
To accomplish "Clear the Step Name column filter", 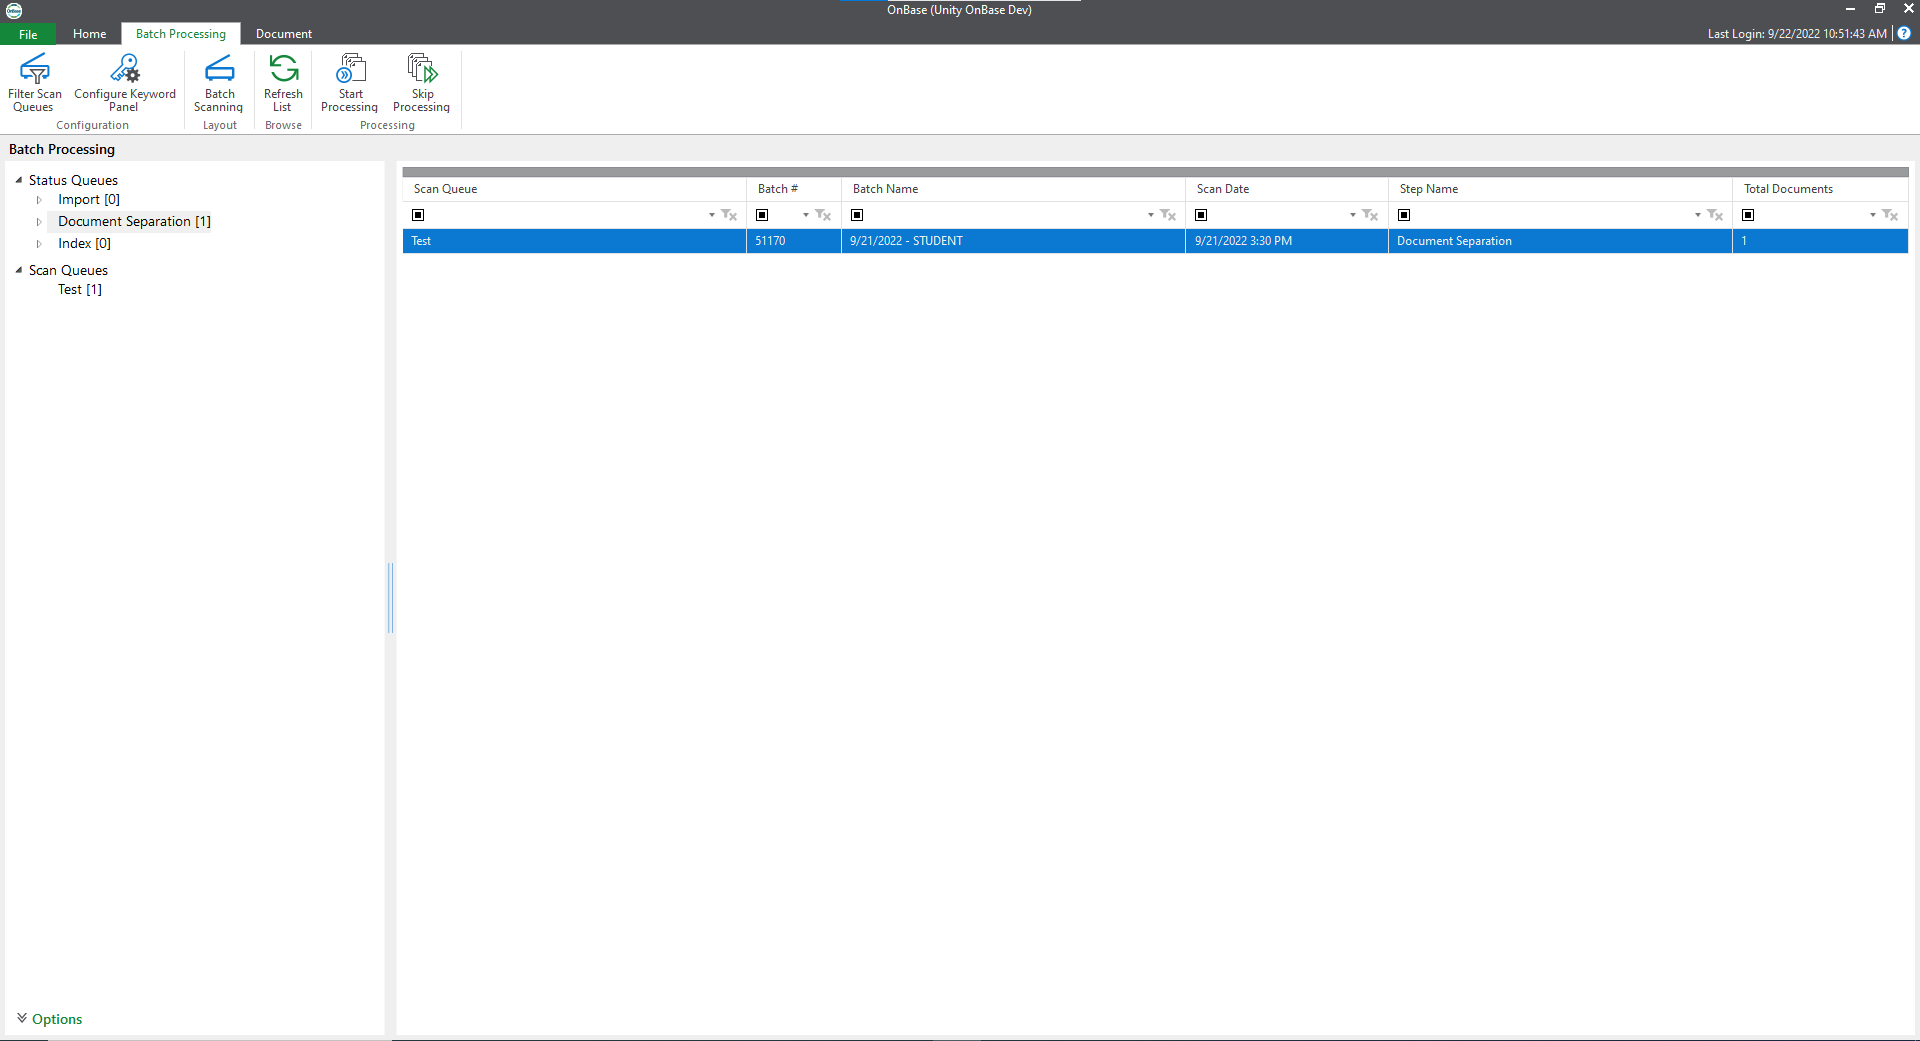I will (1714, 215).
